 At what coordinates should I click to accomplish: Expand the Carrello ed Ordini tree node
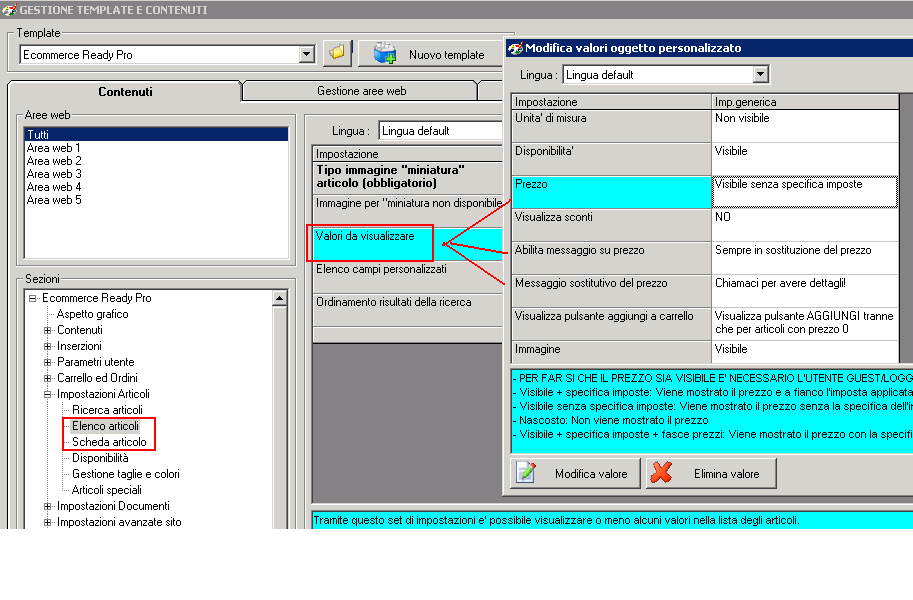(x=48, y=378)
